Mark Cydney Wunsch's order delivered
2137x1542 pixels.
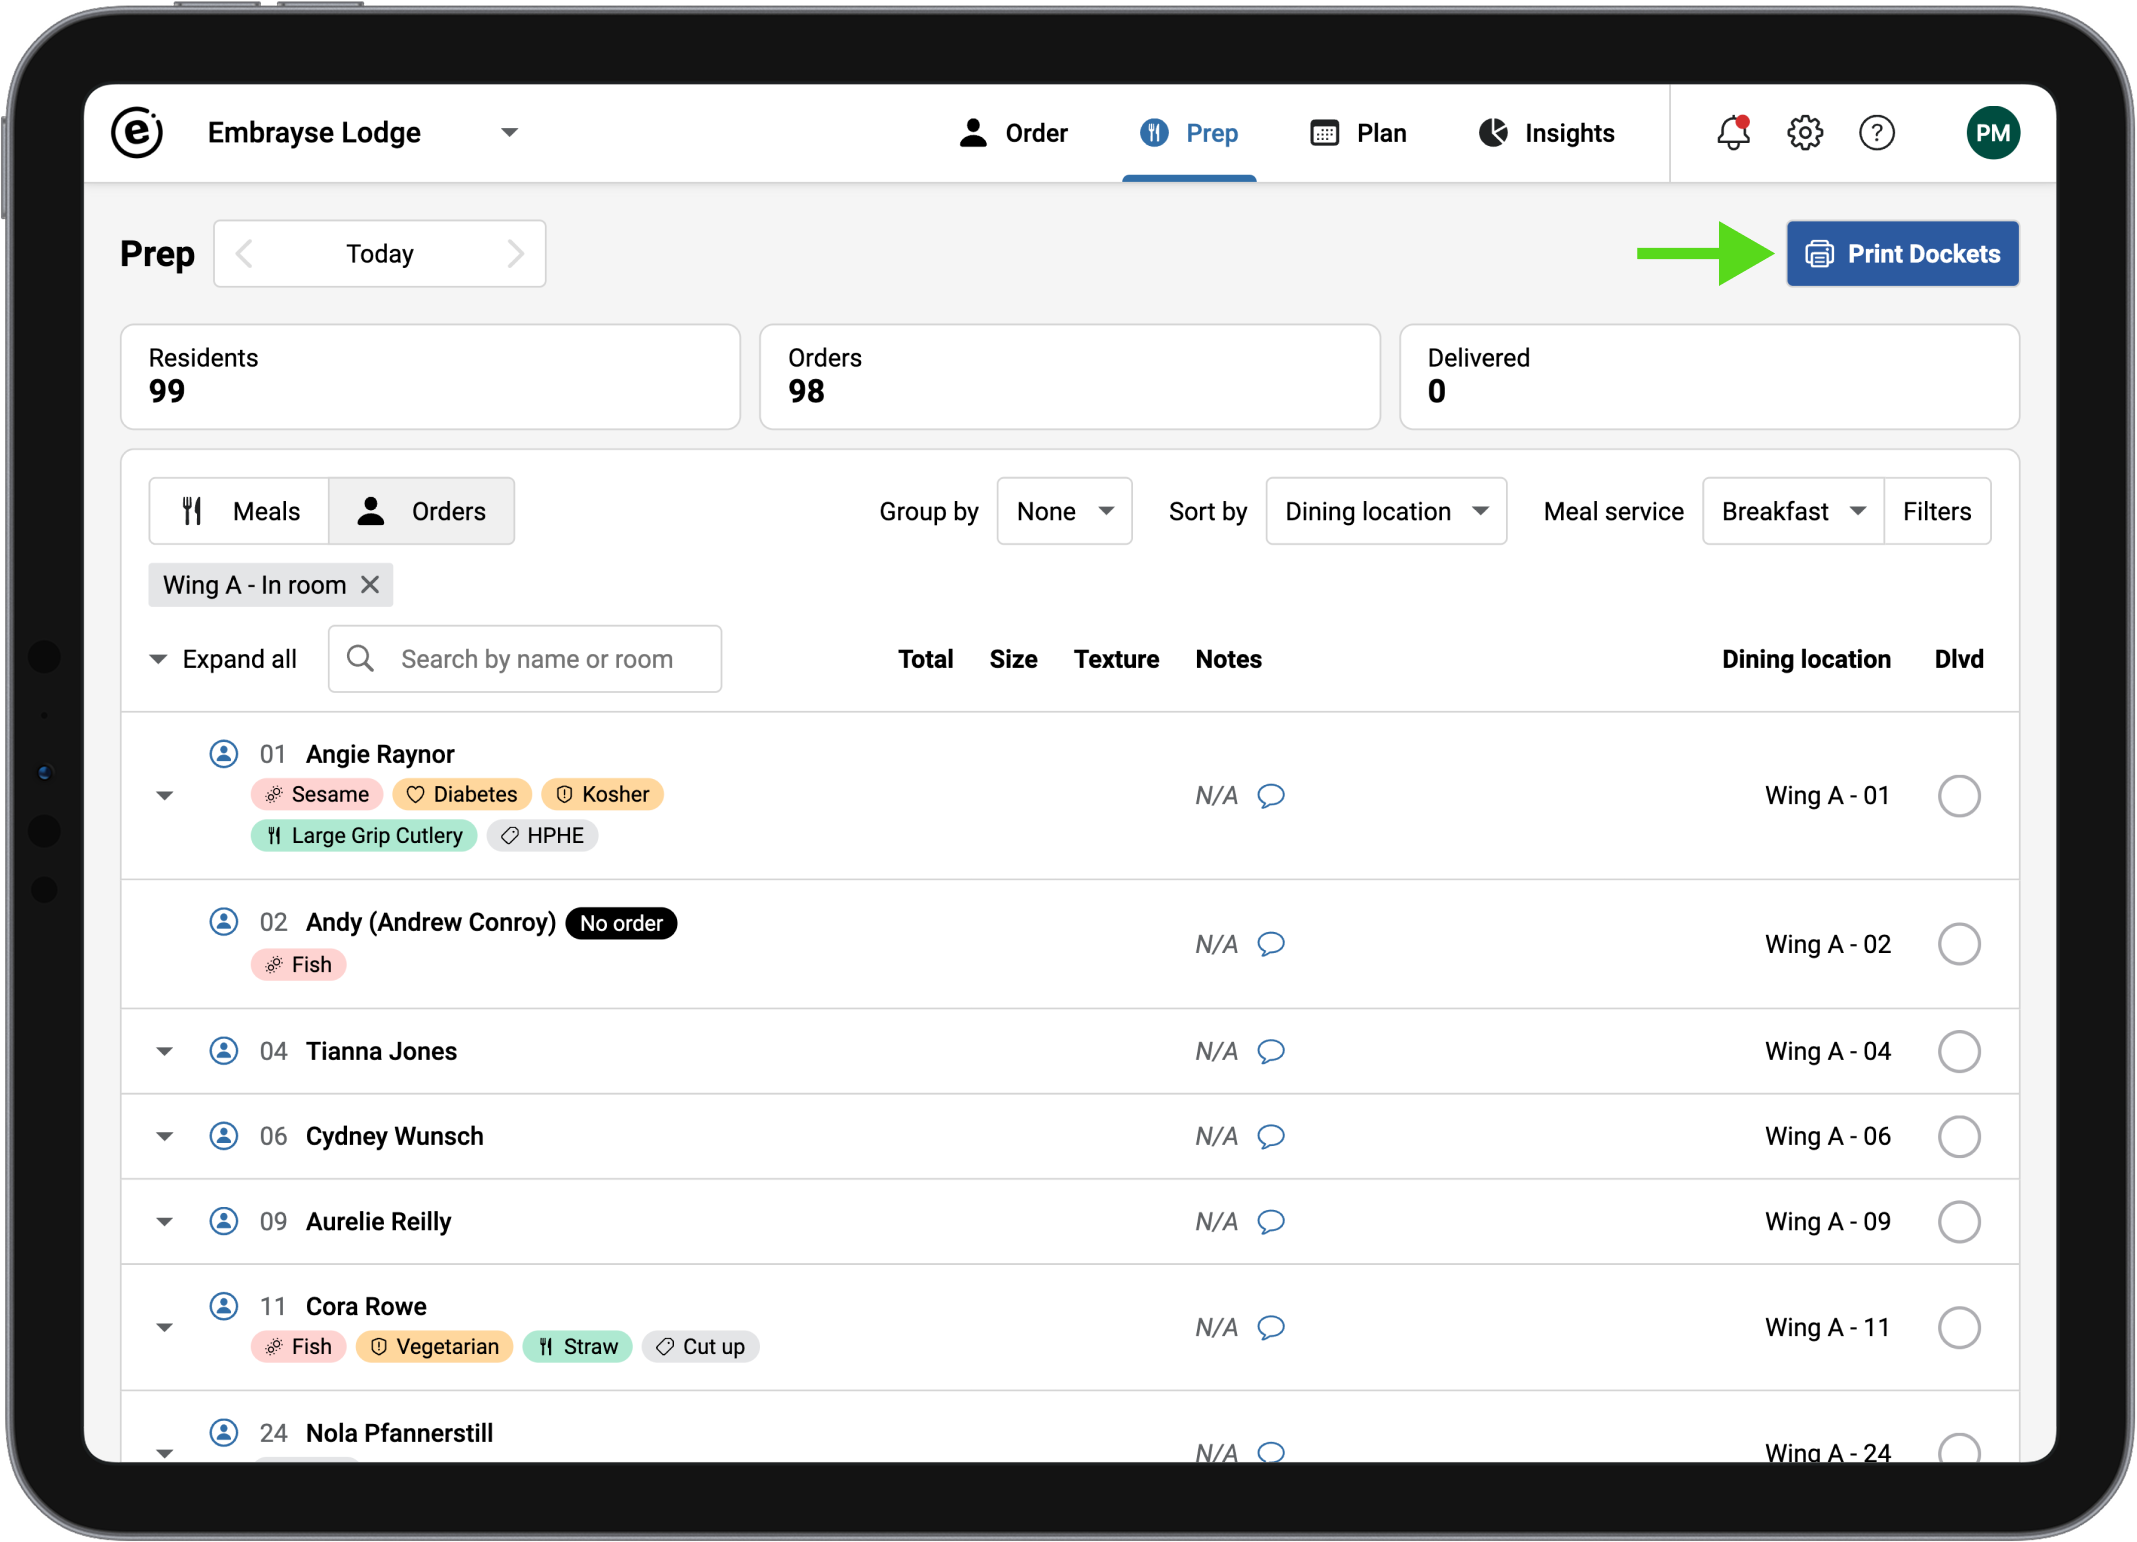(1958, 1137)
